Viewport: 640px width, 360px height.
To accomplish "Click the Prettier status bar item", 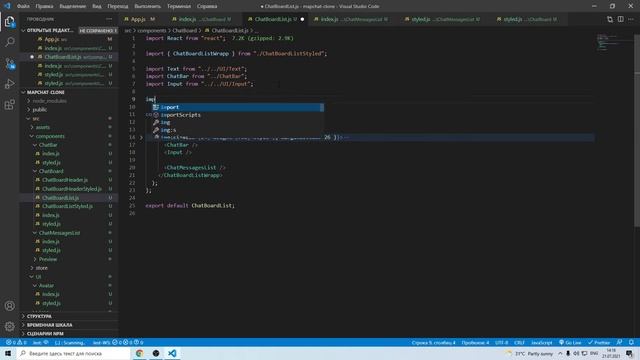I will [x=599, y=342].
